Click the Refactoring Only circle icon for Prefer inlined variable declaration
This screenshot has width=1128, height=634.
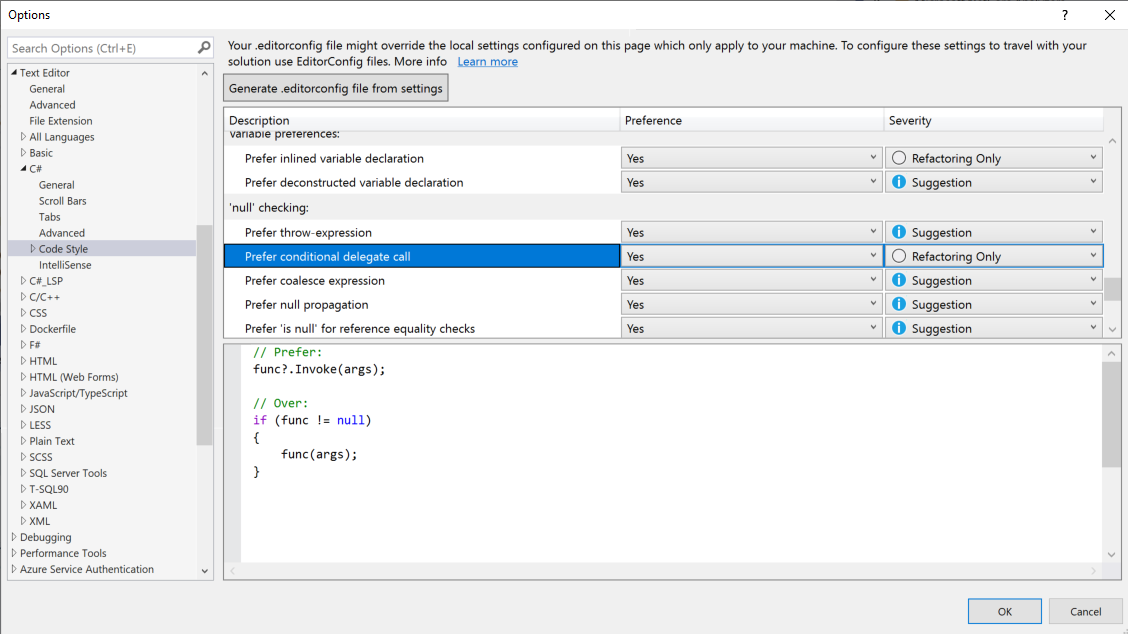[897, 157]
